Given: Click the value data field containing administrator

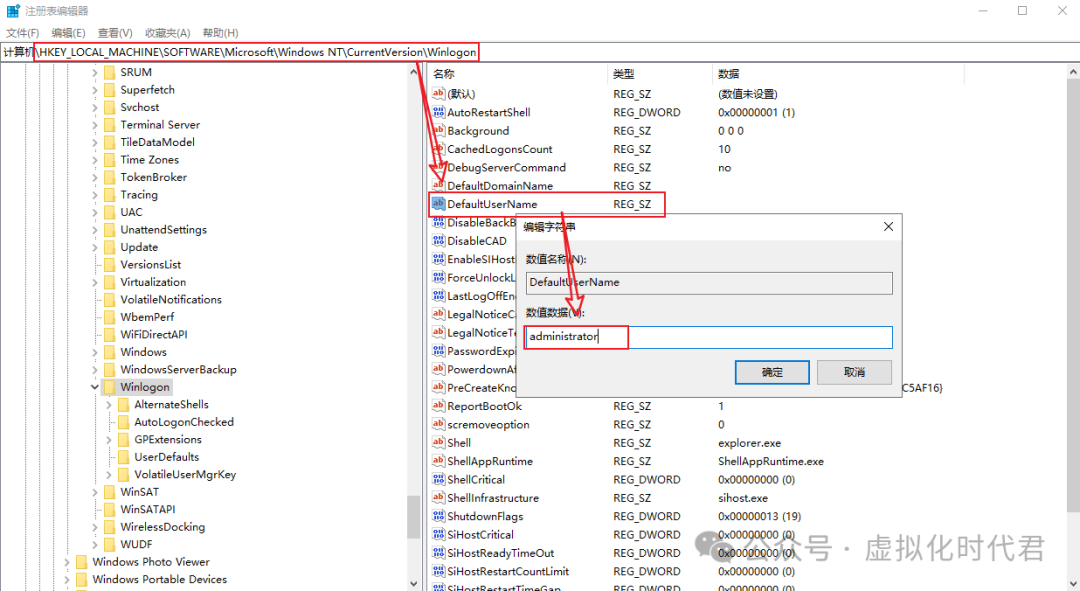Looking at the screenshot, I should 709,337.
